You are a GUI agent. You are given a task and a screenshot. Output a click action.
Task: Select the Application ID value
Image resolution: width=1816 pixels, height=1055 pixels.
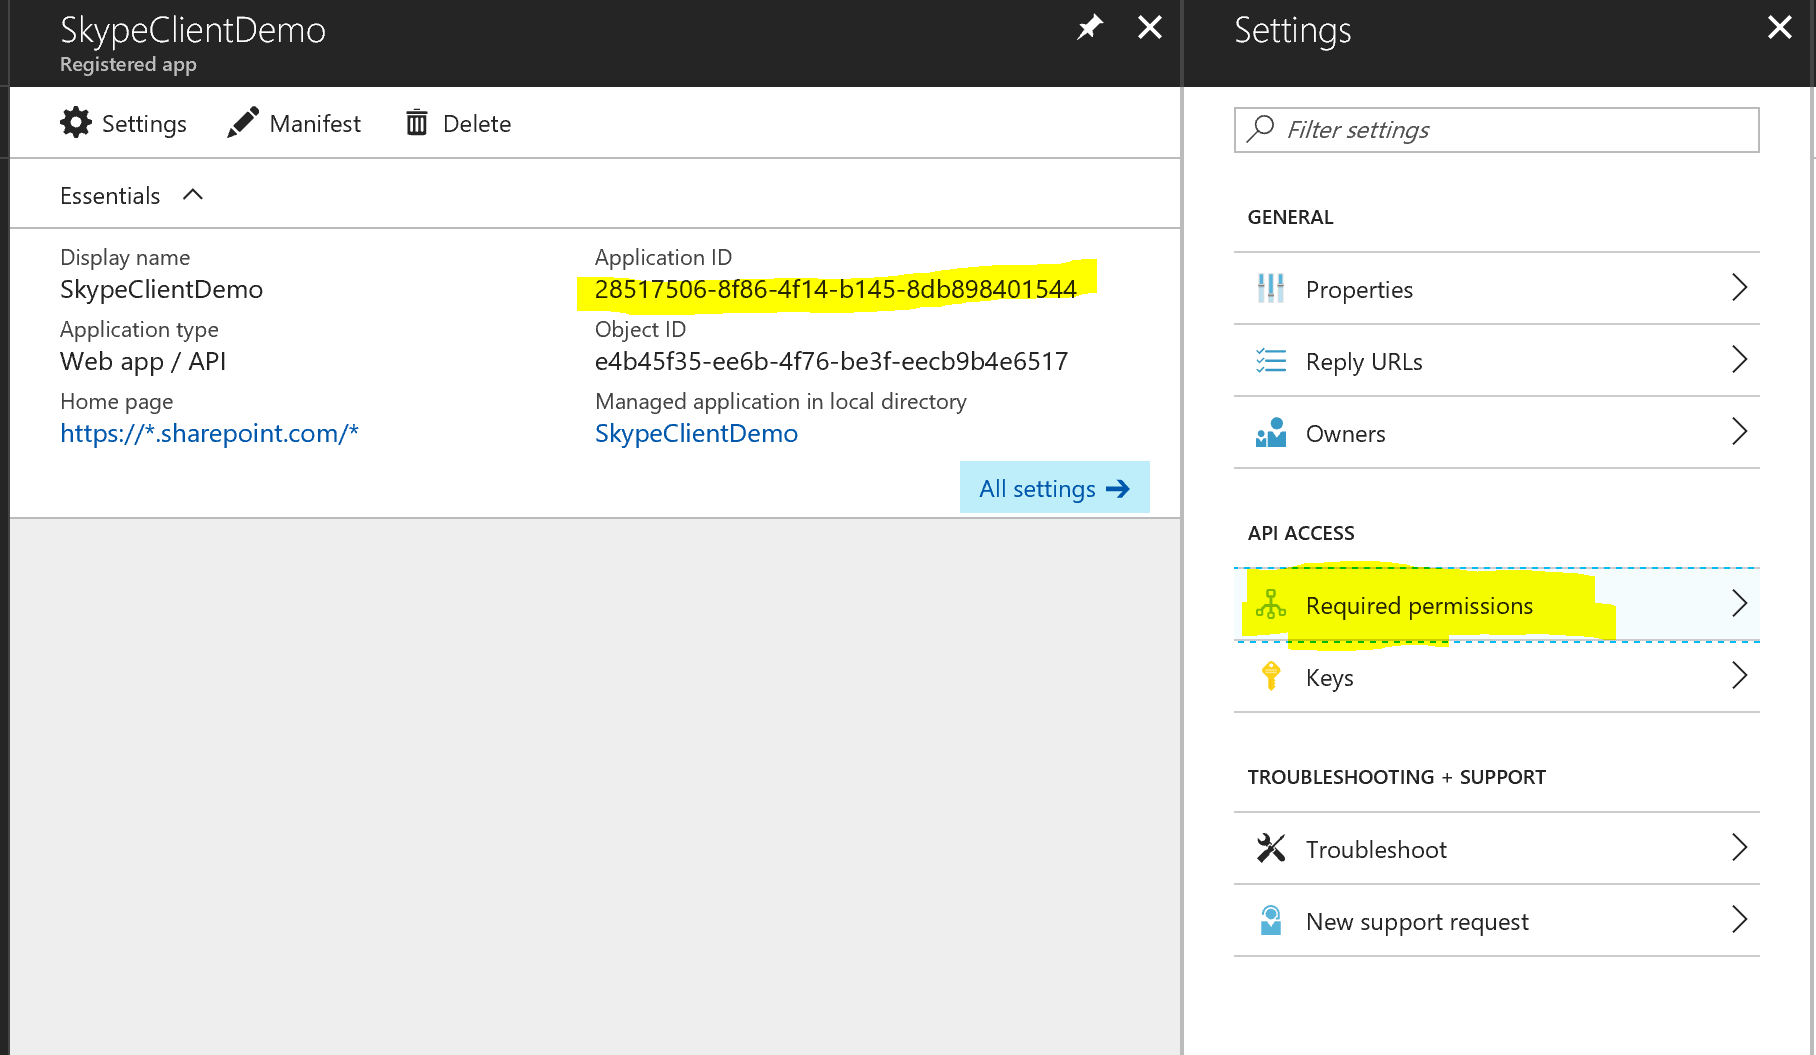[835, 289]
